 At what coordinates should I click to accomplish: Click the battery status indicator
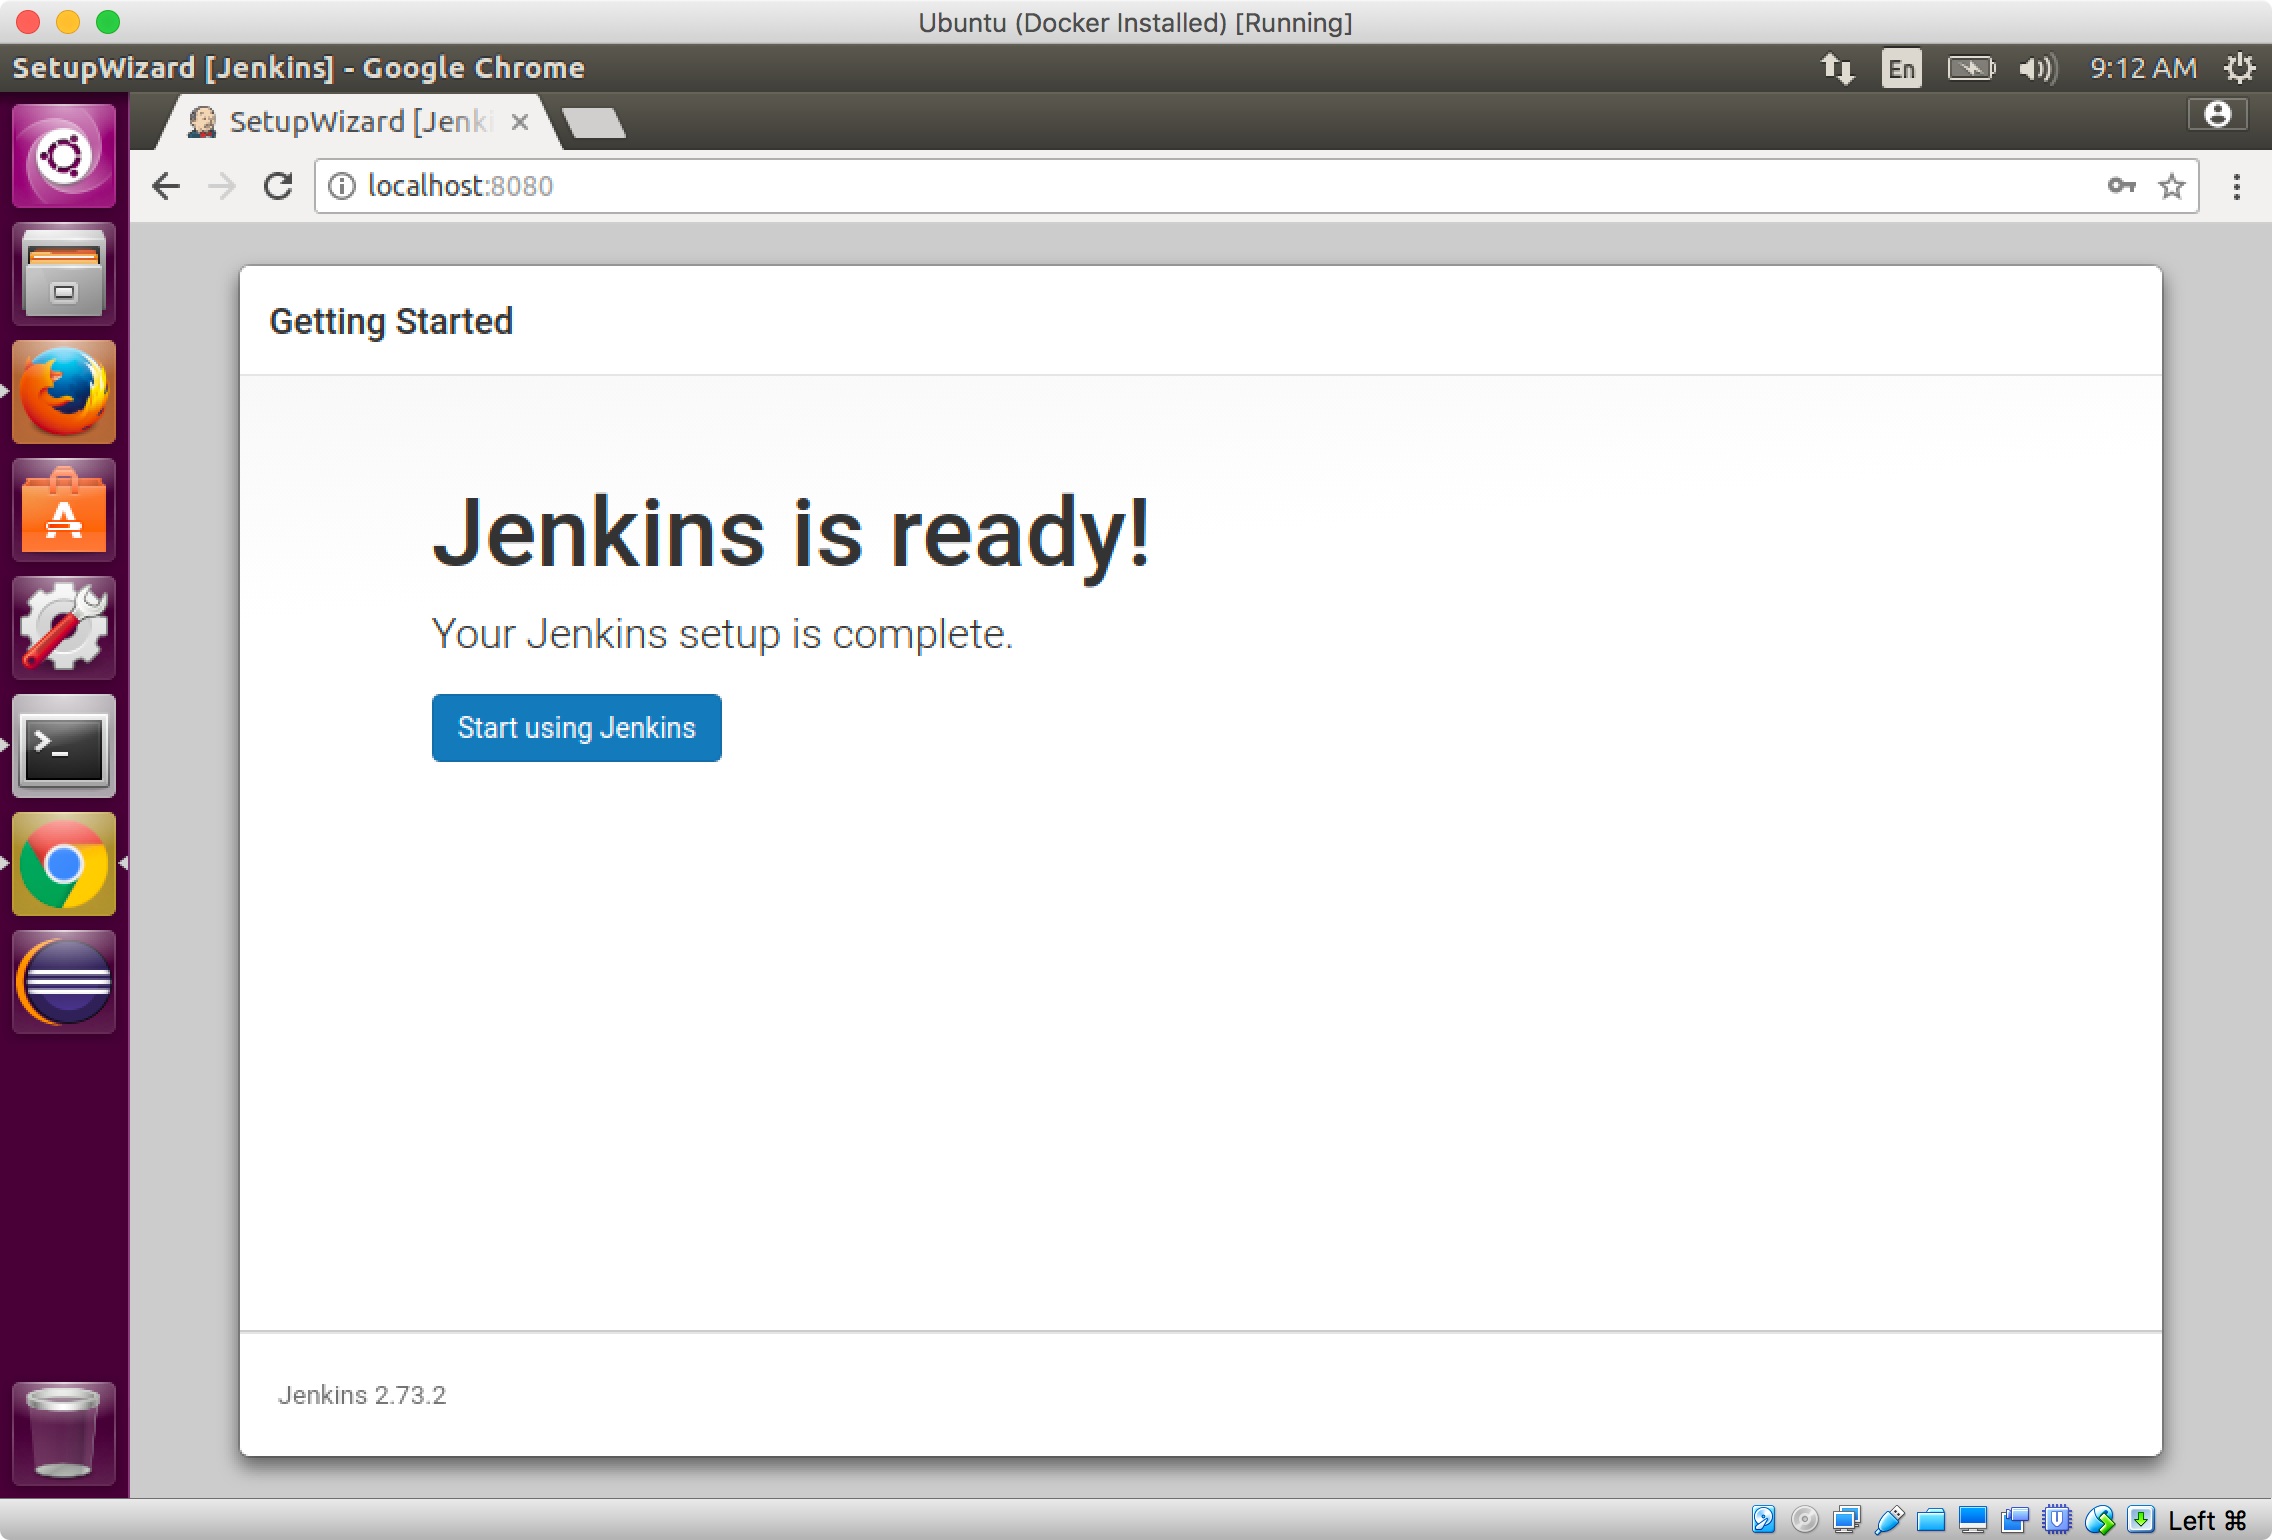coord(1971,68)
